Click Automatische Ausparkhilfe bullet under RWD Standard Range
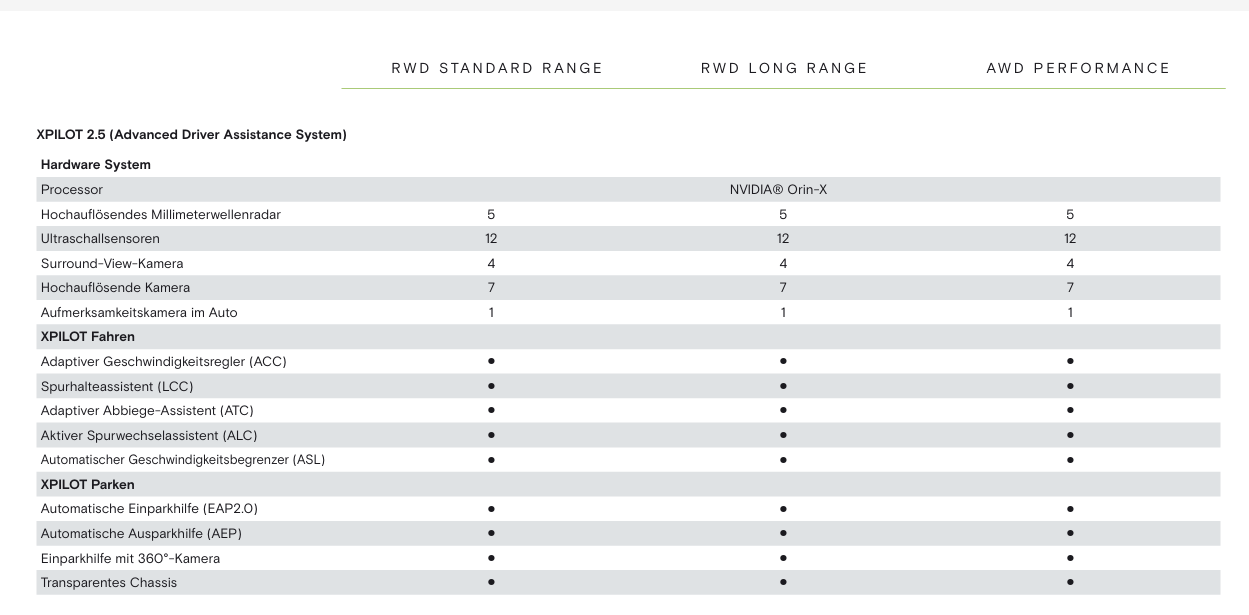This screenshot has height=615, width=1249. pyautogui.click(x=491, y=533)
